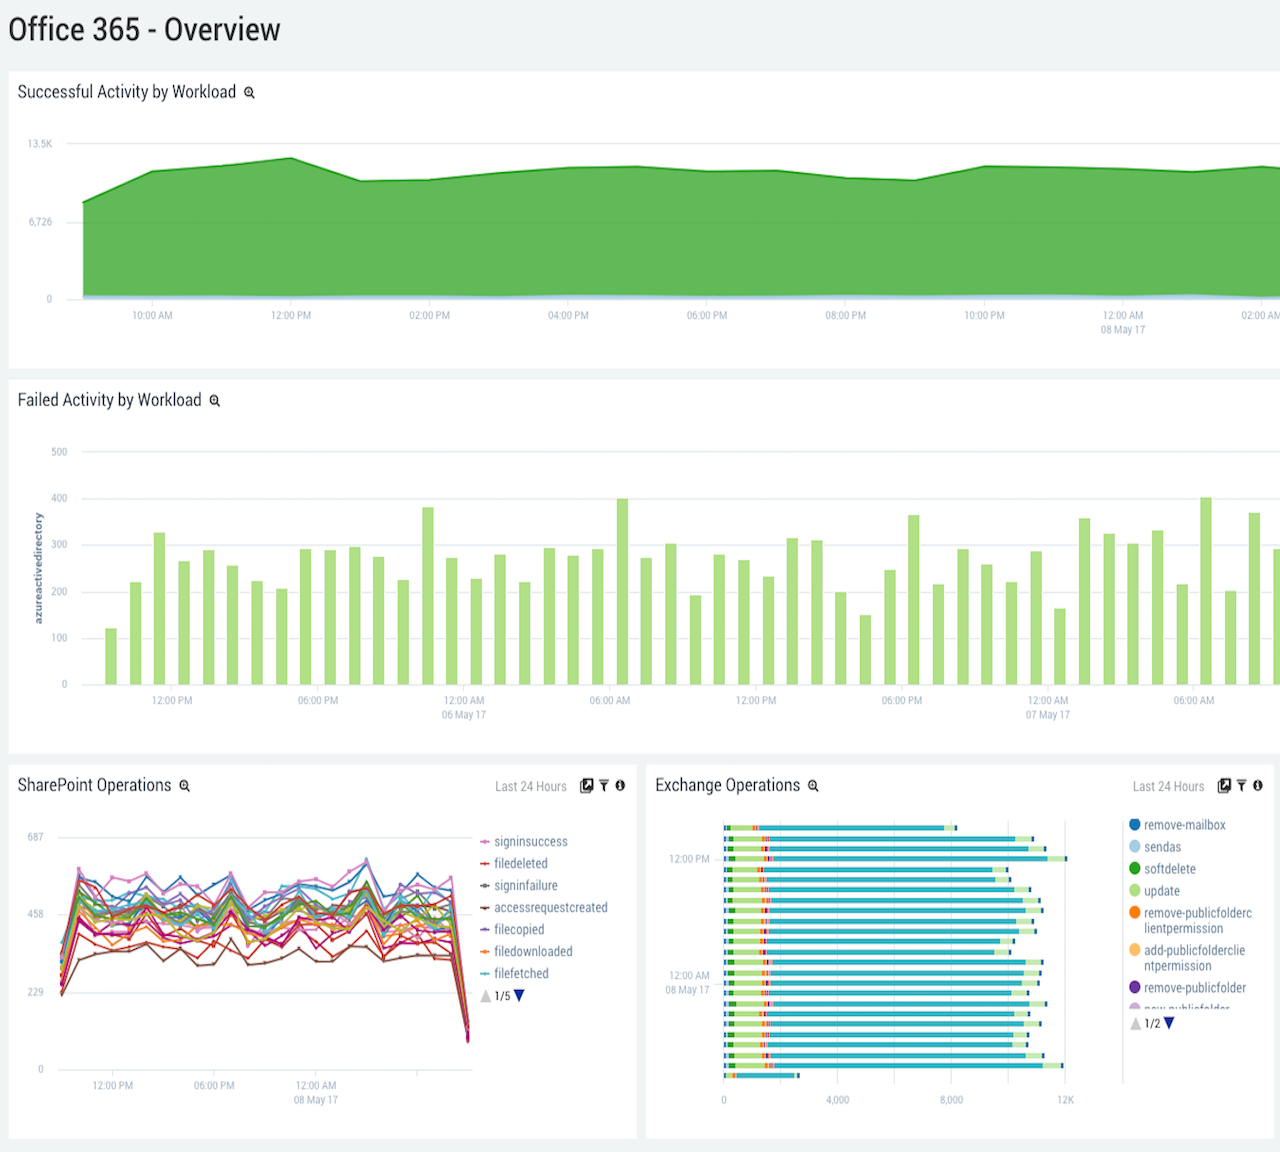Click 08:00 PM on Successful Activity axis
This screenshot has height=1152, width=1280.
845,316
